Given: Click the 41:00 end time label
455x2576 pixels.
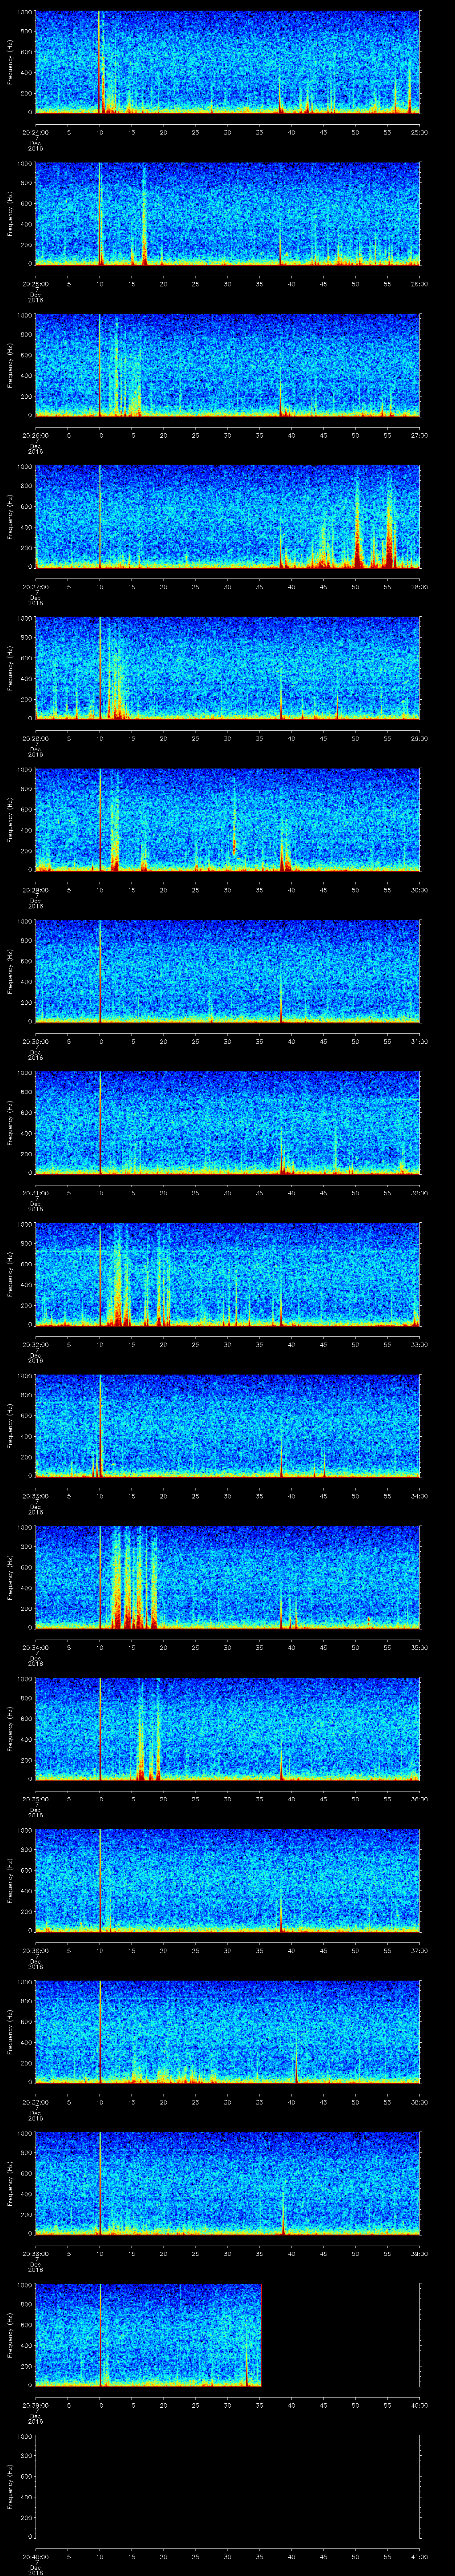Looking at the screenshot, I should click(x=419, y=2556).
